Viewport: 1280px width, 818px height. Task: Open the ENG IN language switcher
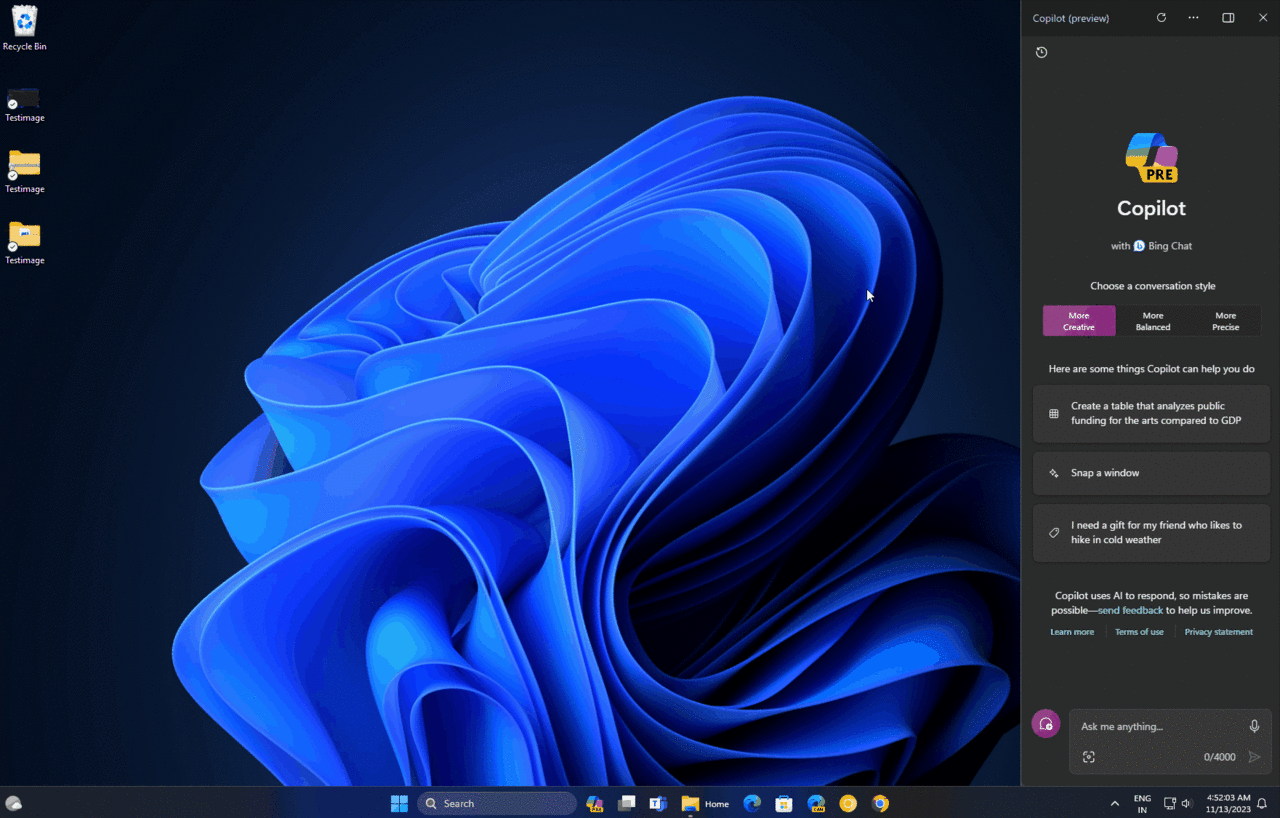1141,804
